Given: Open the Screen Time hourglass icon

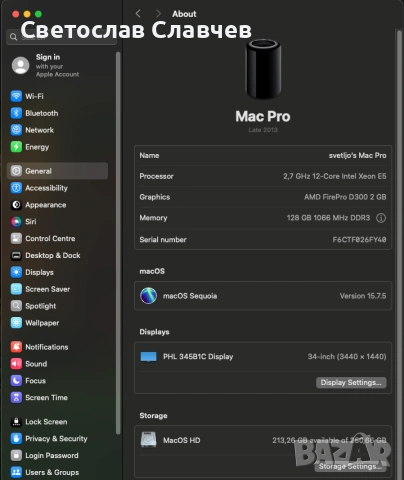Looking at the screenshot, I should click(x=16, y=397).
